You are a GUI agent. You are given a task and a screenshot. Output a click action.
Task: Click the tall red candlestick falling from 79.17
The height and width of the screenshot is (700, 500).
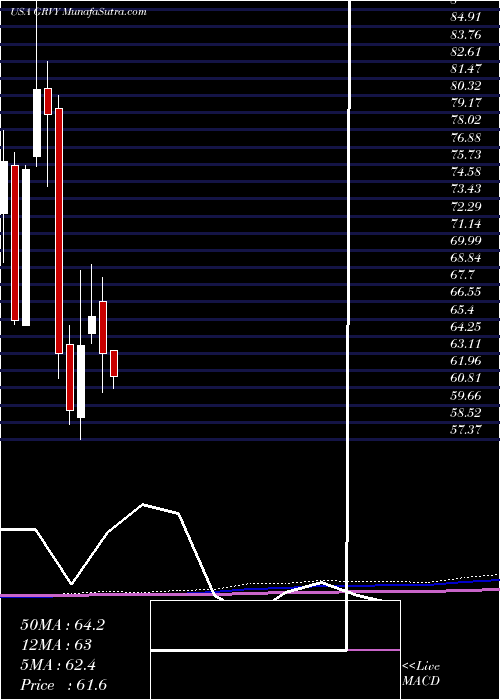pos(59,231)
